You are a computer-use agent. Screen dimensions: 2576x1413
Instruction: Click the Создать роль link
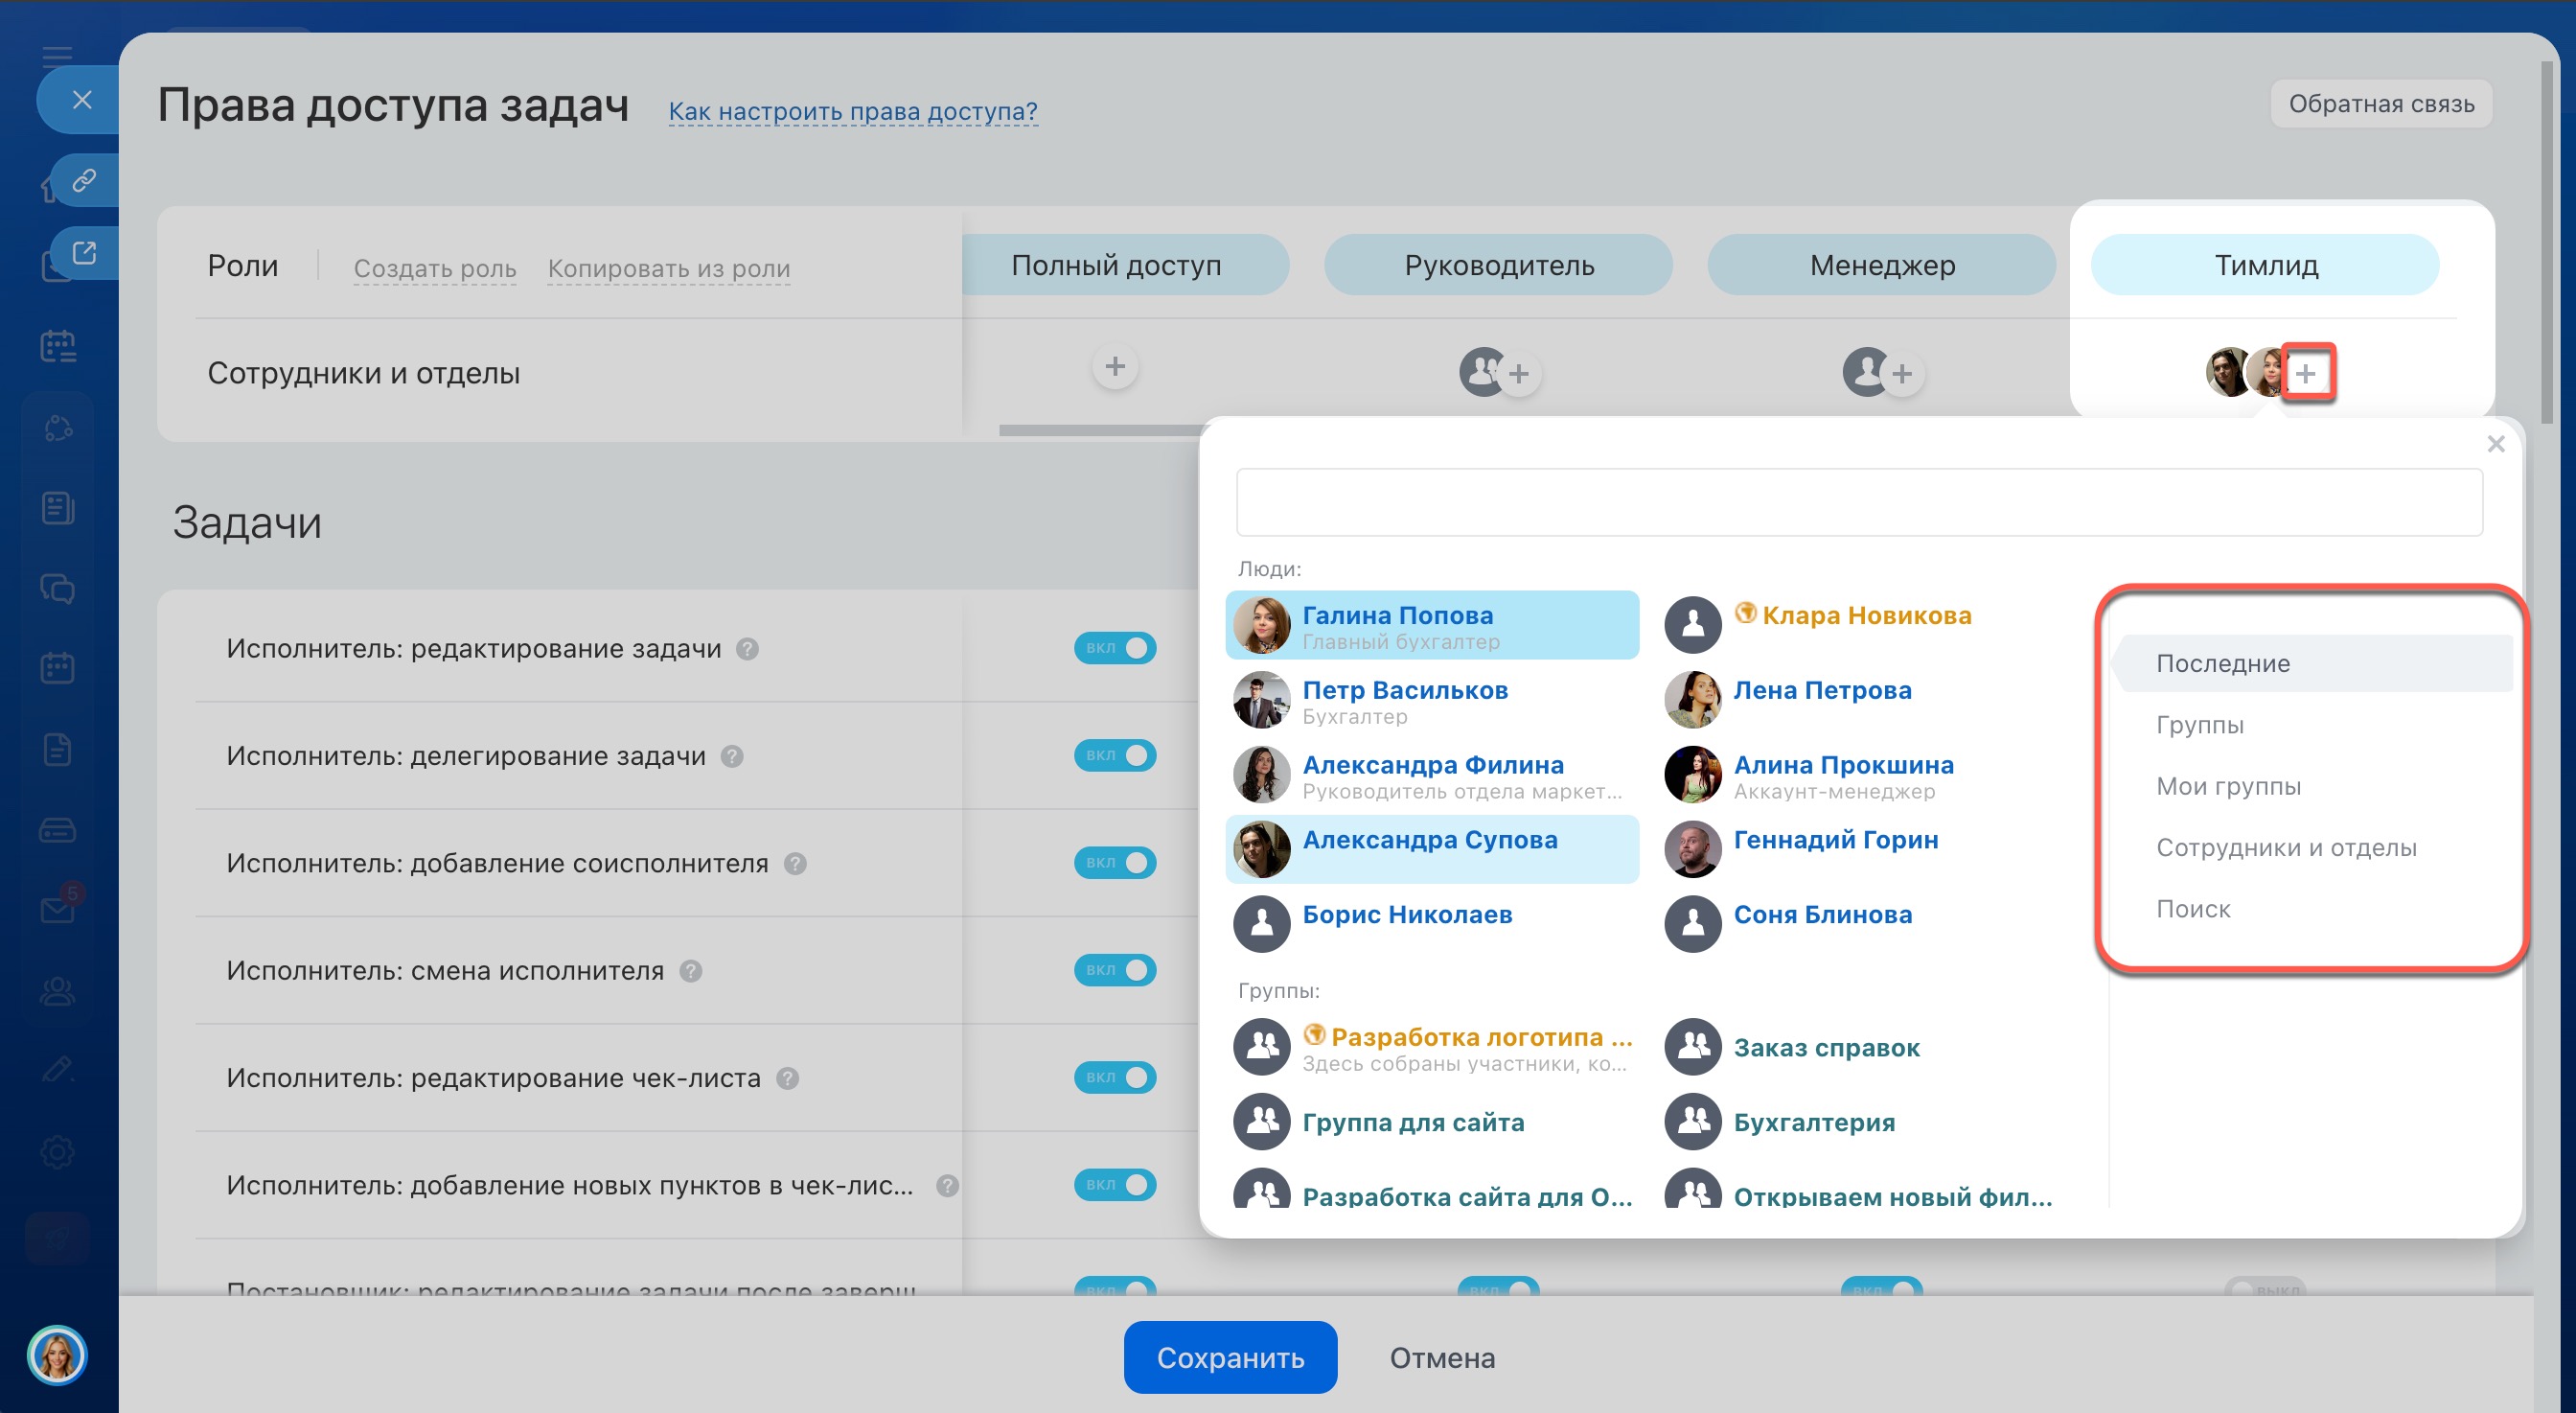tap(435, 268)
